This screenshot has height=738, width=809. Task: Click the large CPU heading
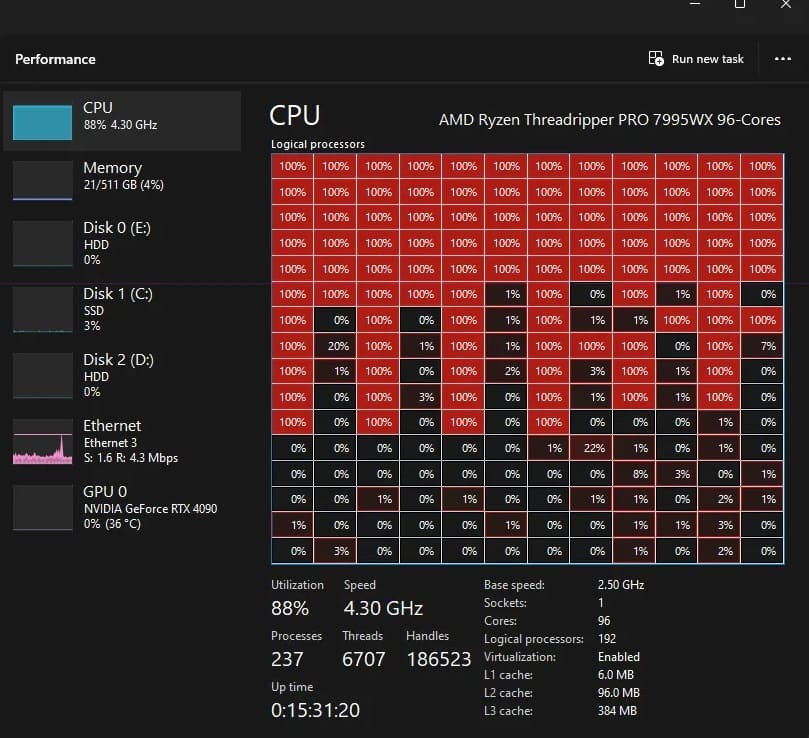pos(295,115)
